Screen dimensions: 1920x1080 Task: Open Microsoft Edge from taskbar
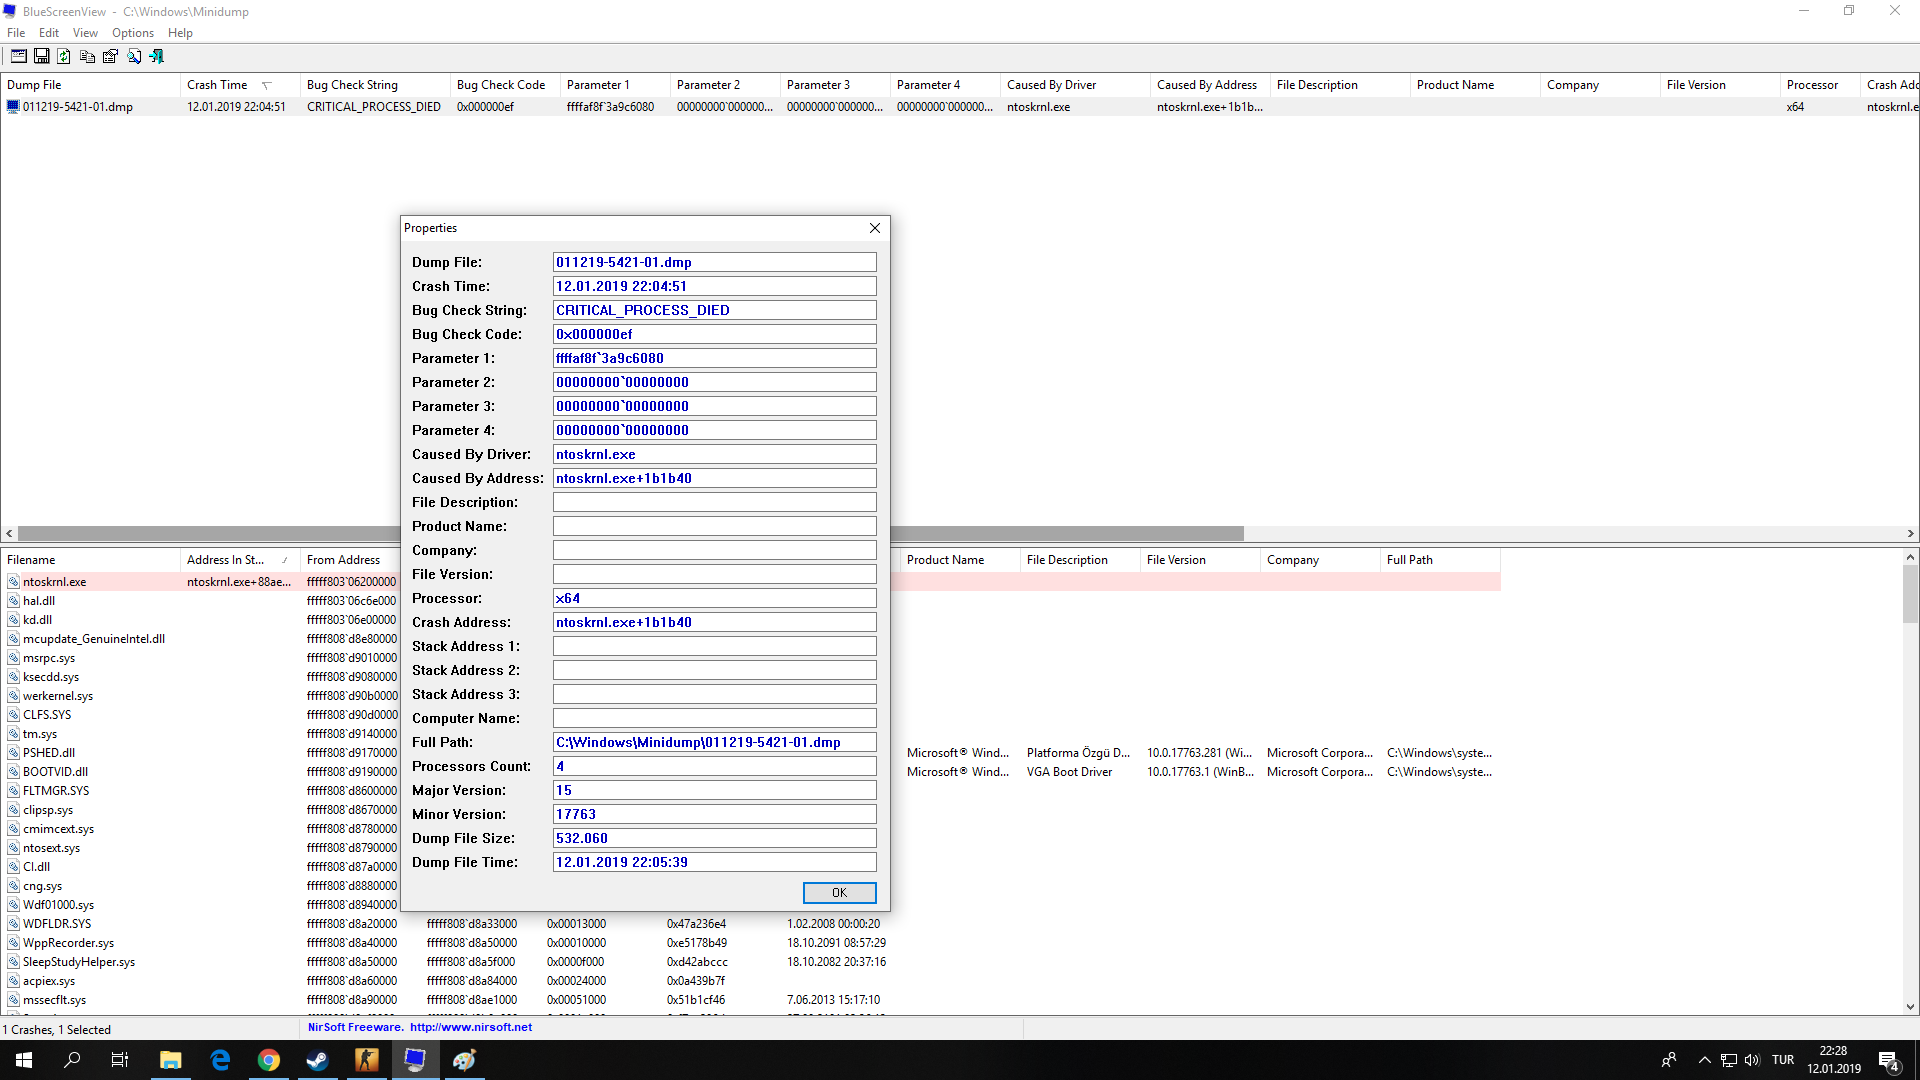pos(220,1060)
